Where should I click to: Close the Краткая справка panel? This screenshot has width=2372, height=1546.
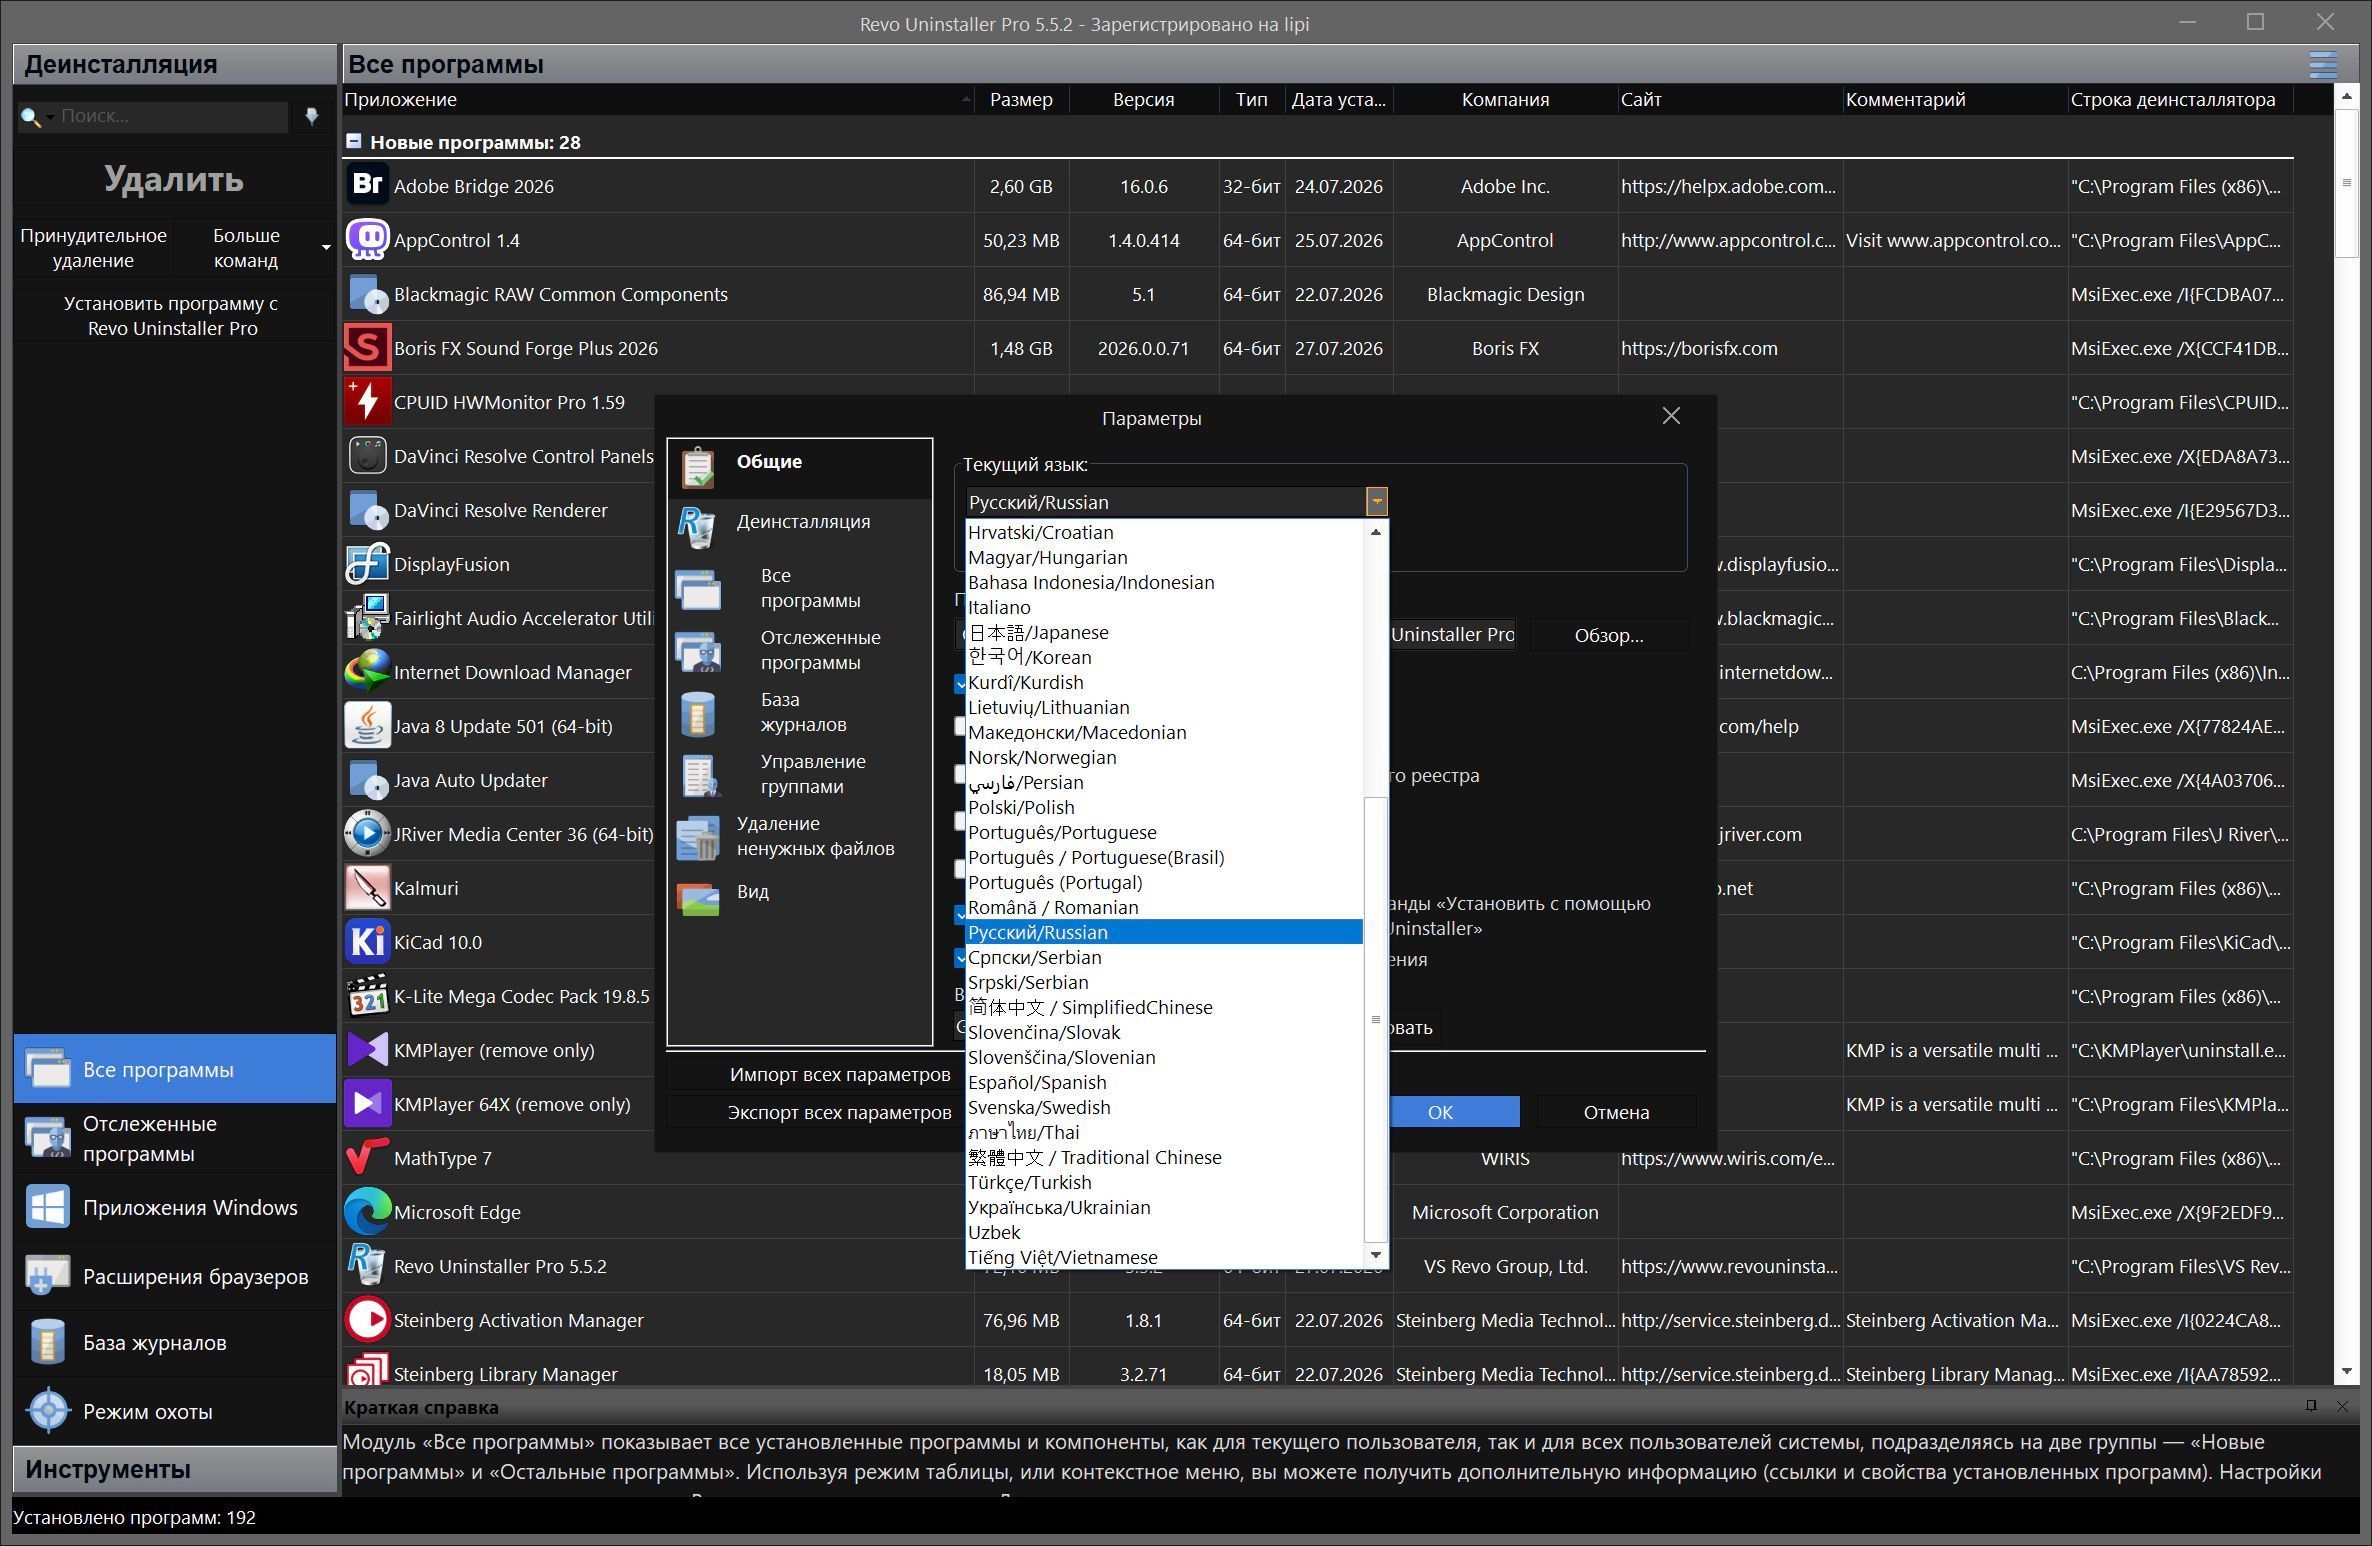click(2342, 1406)
